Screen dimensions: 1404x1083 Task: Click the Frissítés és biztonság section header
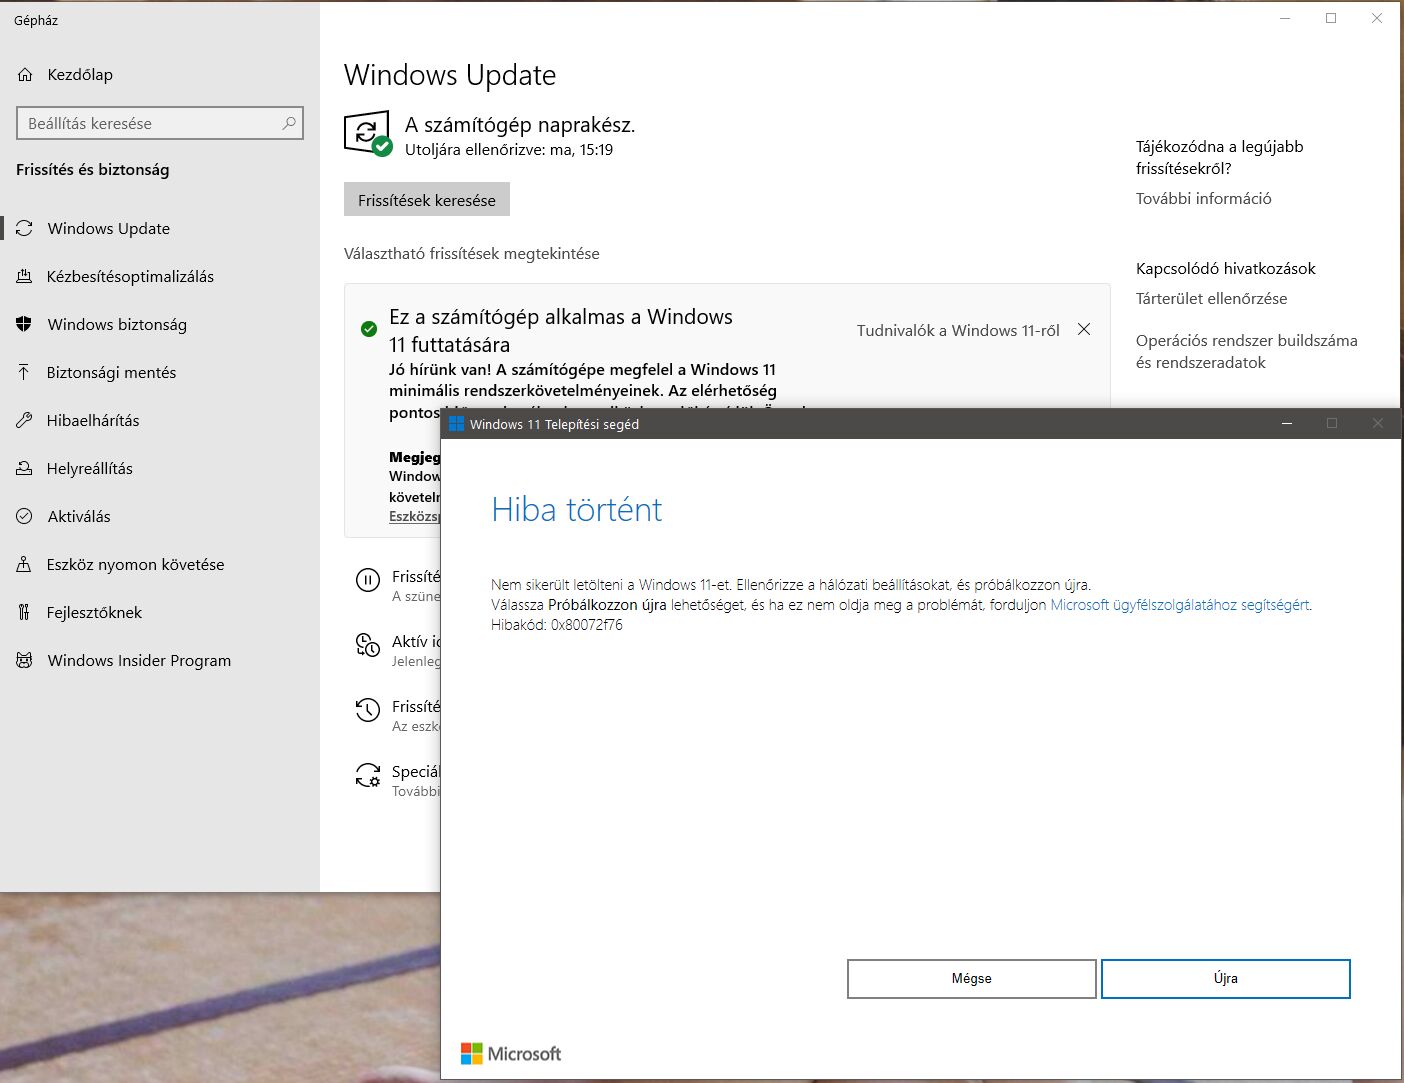tap(93, 170)
